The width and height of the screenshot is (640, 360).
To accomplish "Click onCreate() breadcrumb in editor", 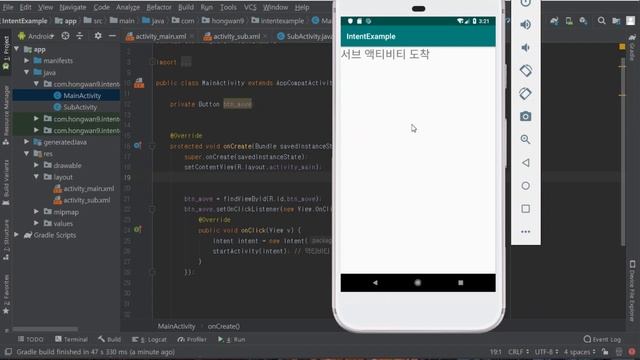I will pyautogui.click(x=224, y=326).
